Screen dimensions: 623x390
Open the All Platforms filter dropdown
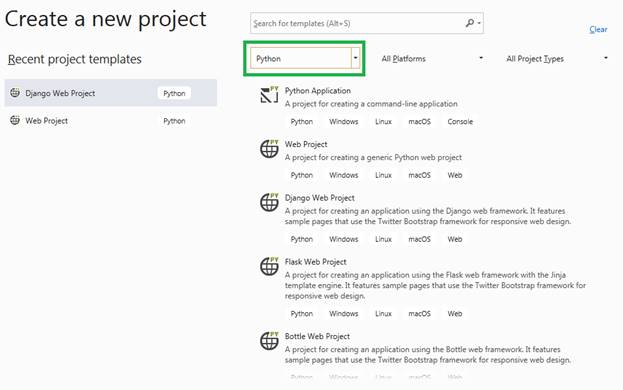(432, 59)
